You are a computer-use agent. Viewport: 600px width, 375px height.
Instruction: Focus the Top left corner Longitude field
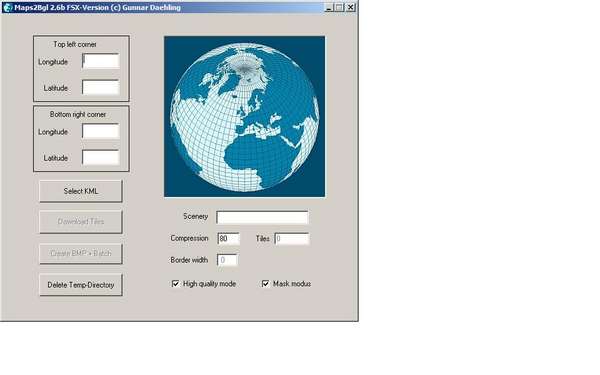coord(101,61)
